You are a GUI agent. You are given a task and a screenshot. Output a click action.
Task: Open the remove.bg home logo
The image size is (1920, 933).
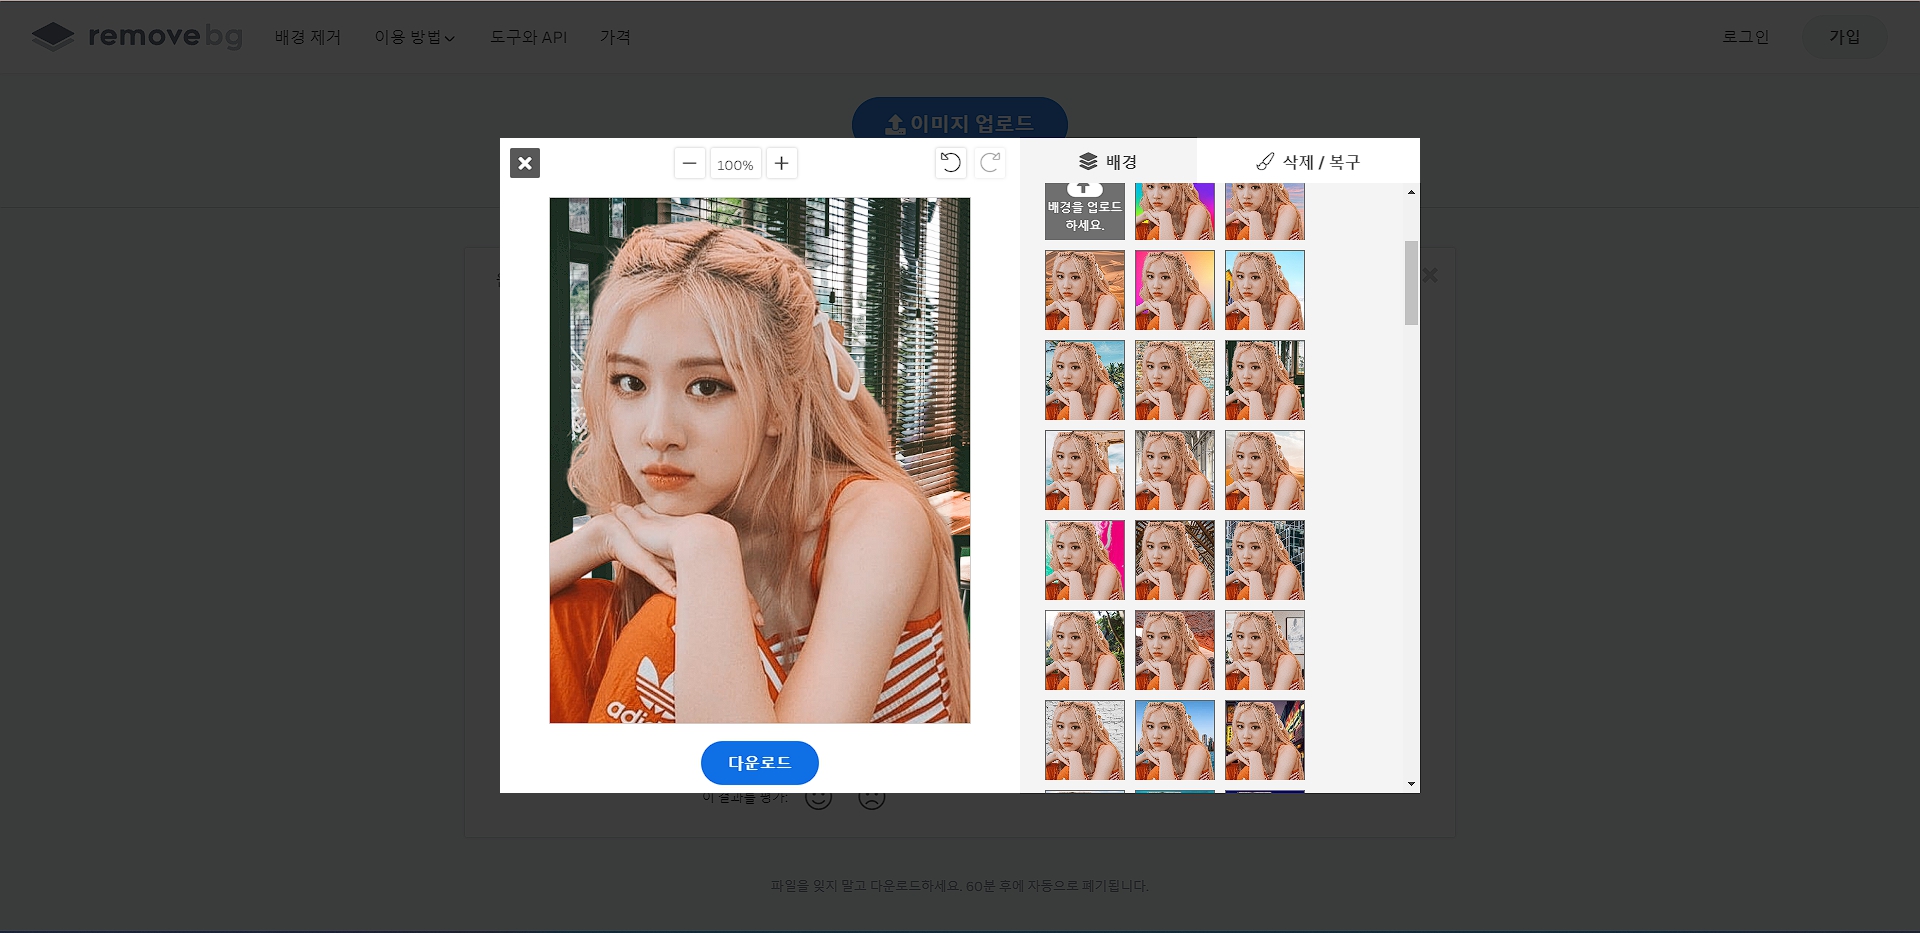click(x=137, y=37)
